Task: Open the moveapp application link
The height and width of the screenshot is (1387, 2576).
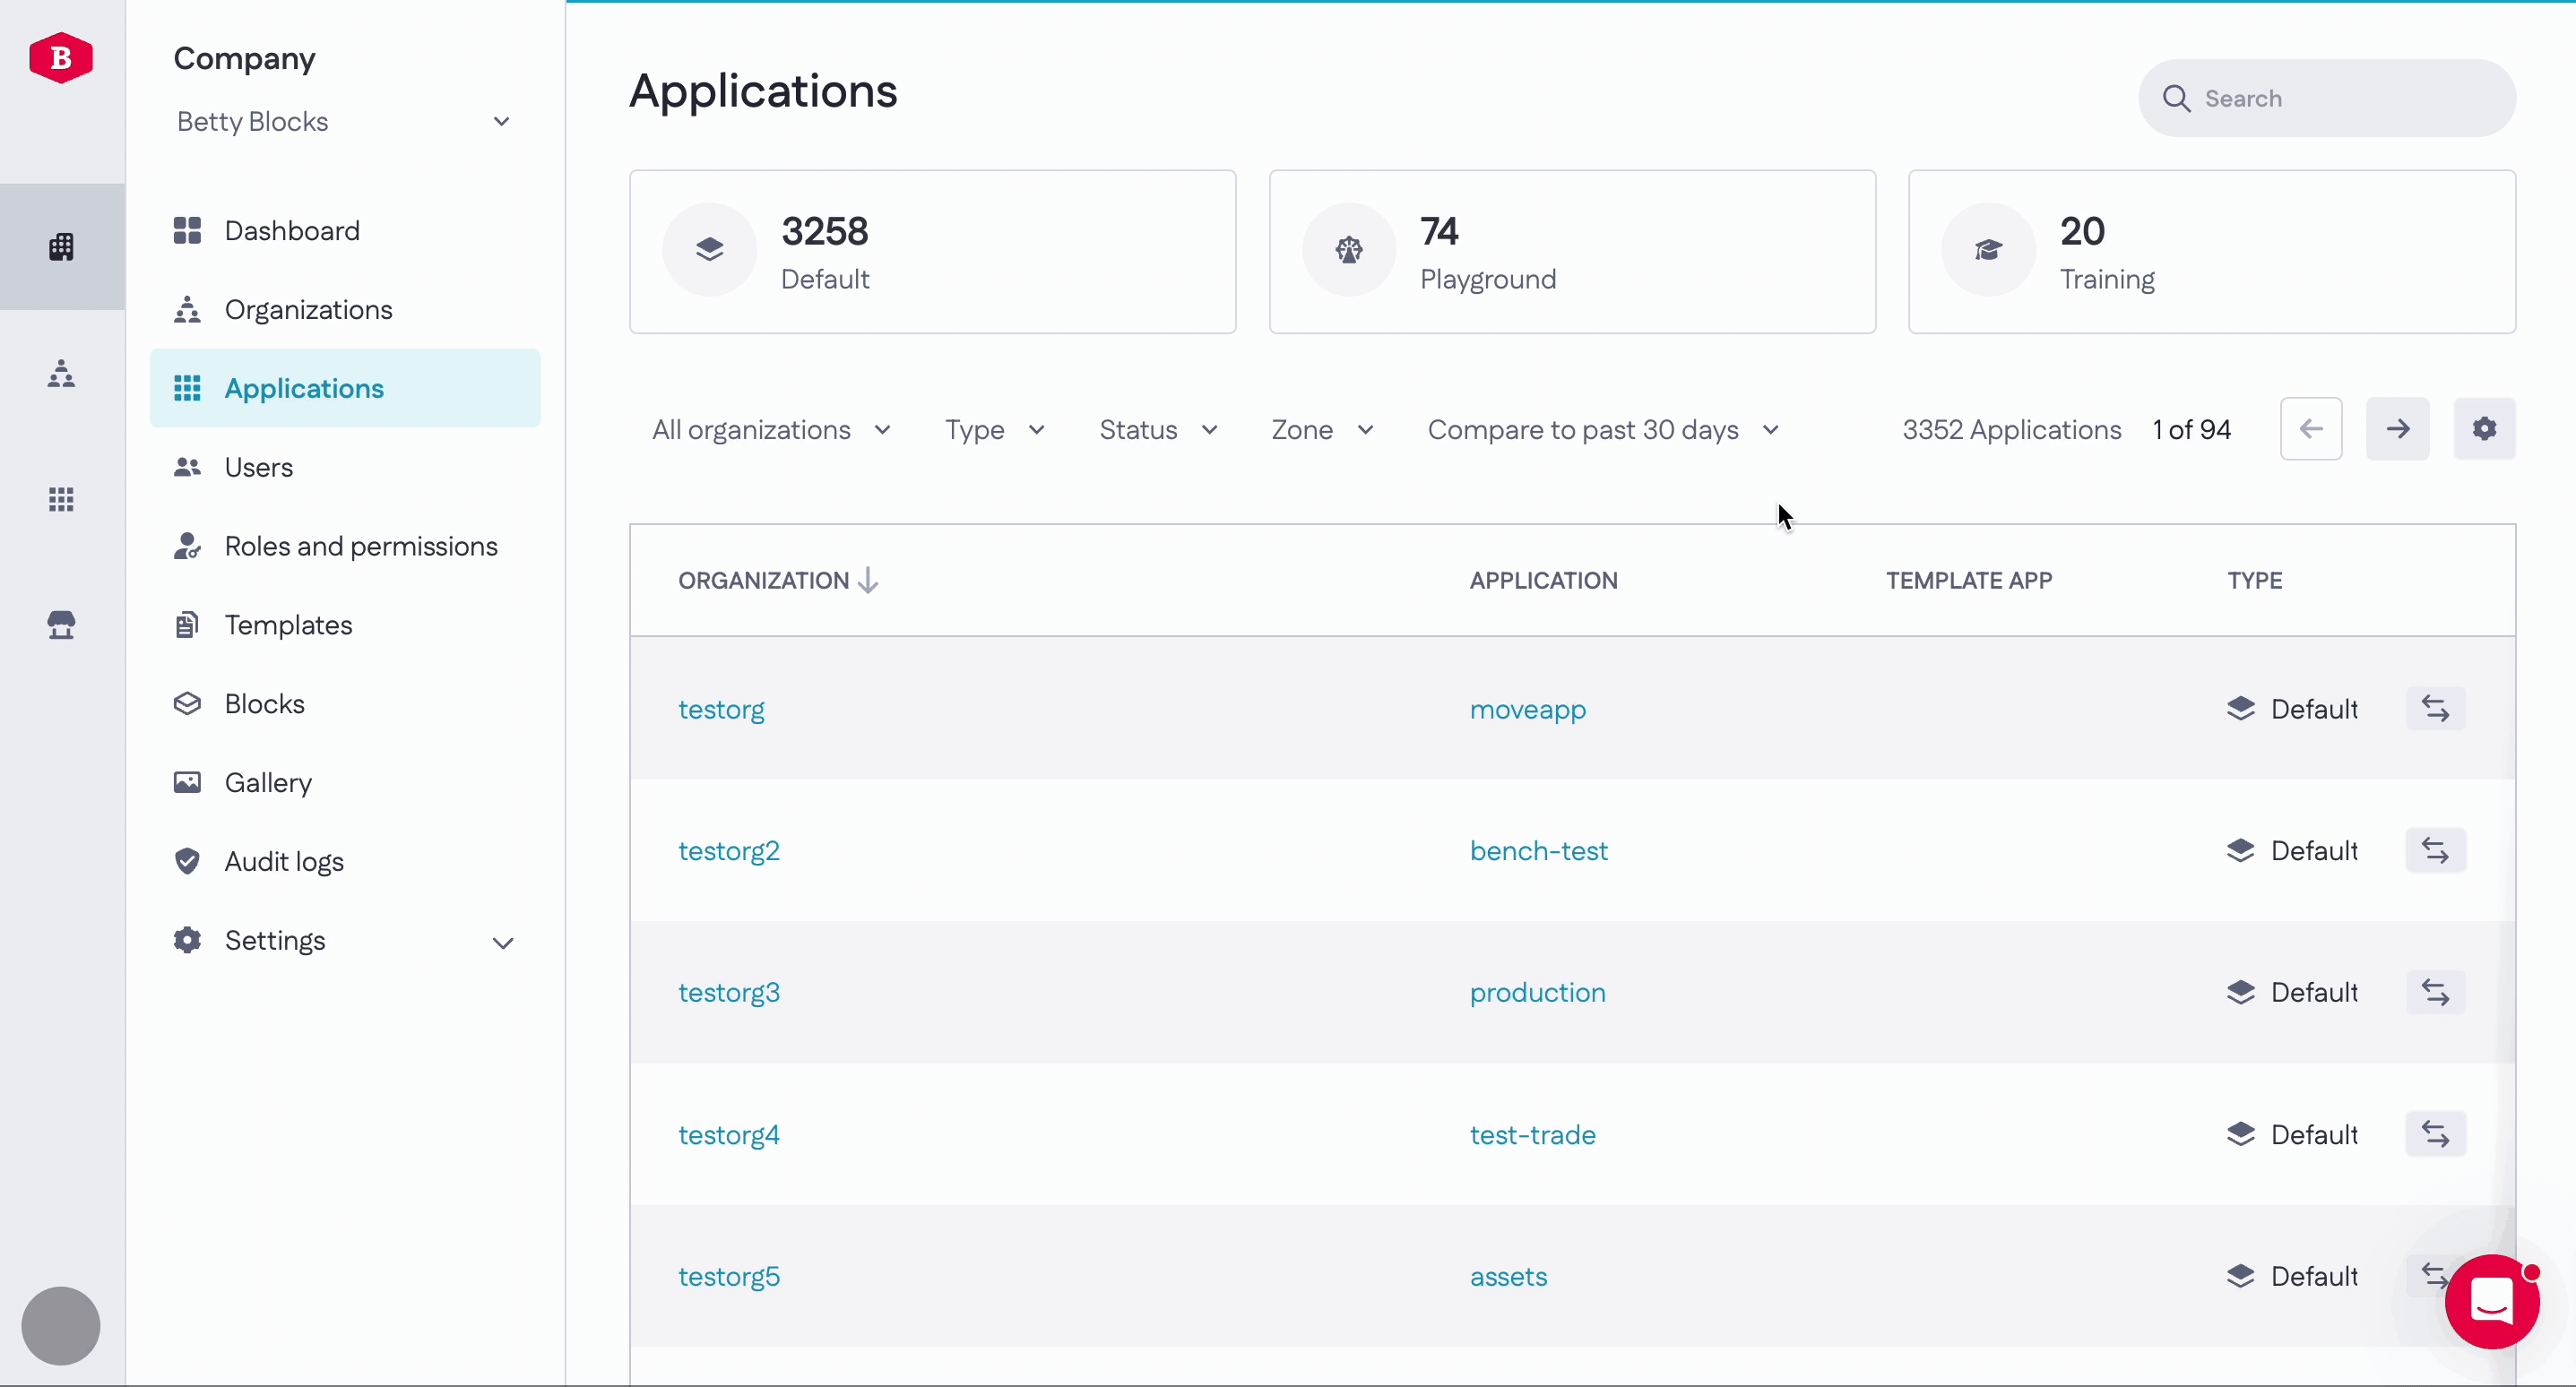Action: tap(1527, 709)
